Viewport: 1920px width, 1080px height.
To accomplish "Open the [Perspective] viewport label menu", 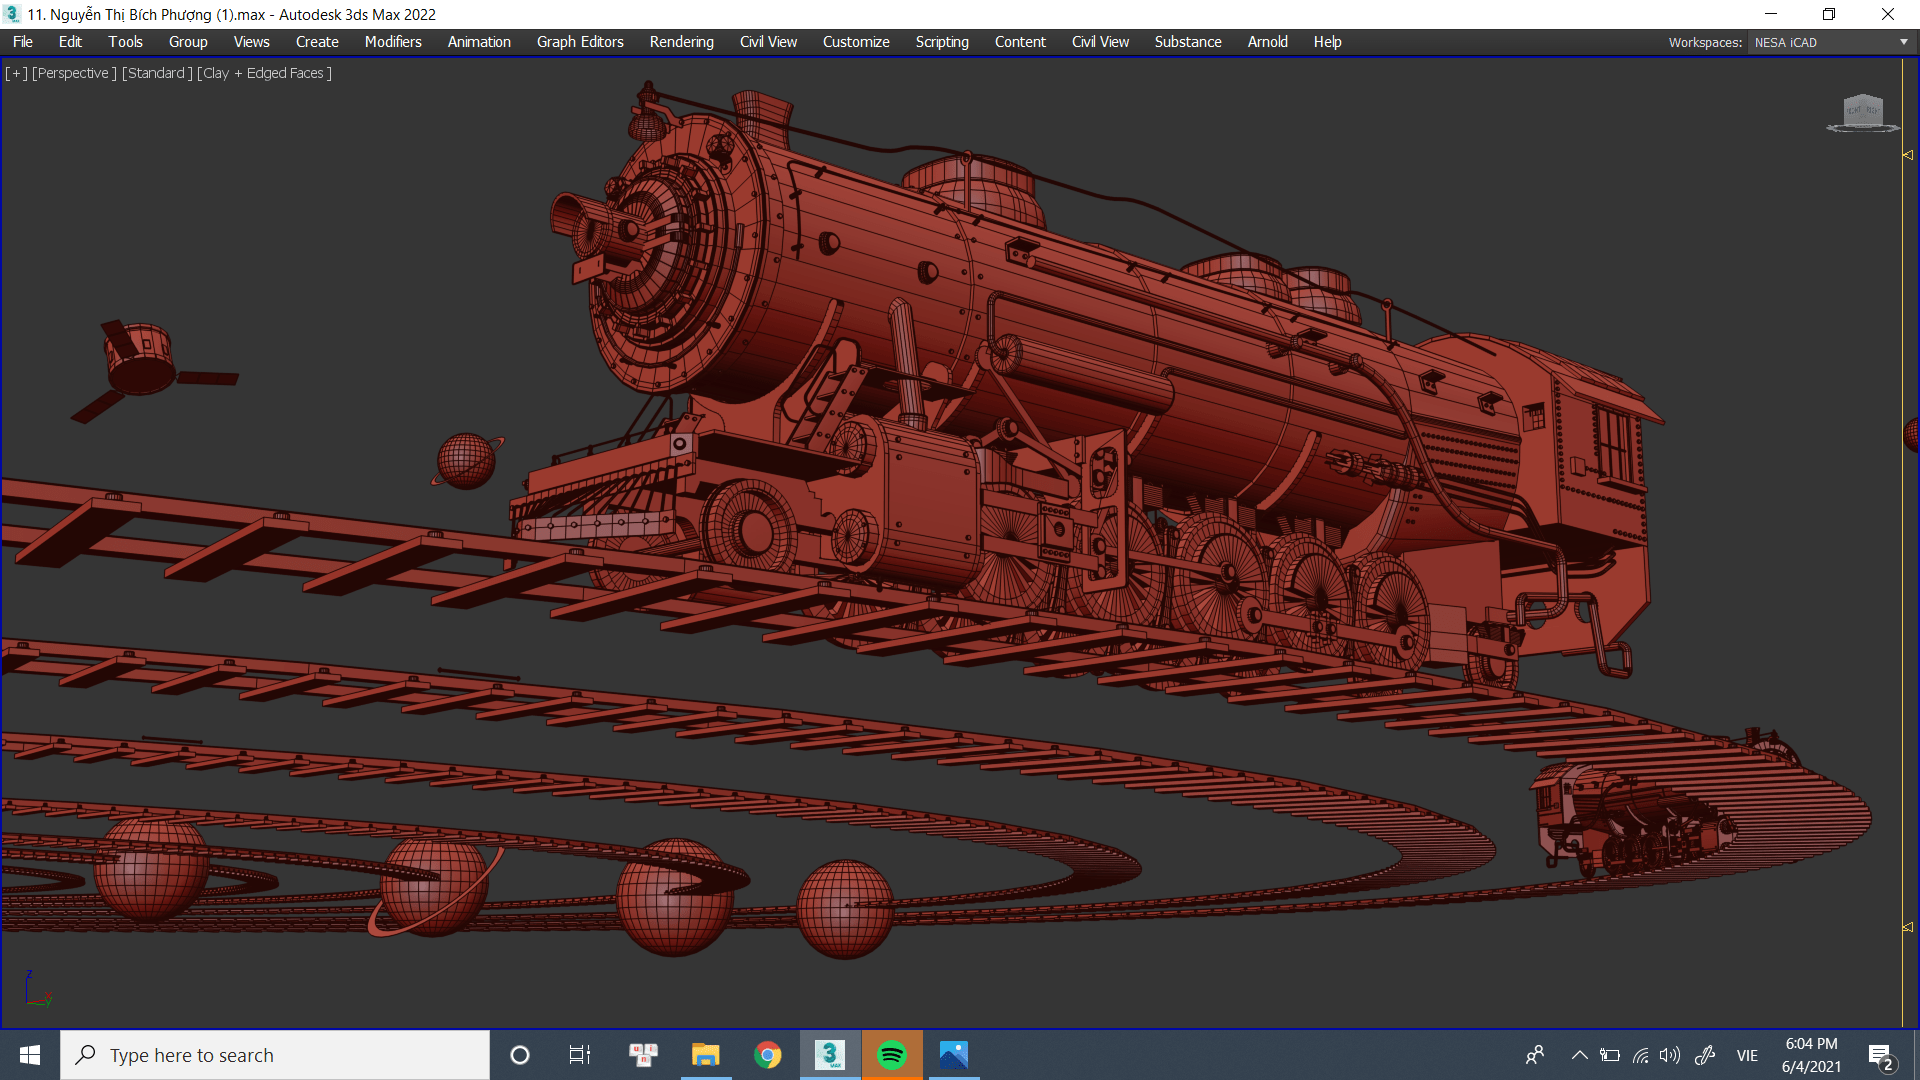I will (74, 73).
